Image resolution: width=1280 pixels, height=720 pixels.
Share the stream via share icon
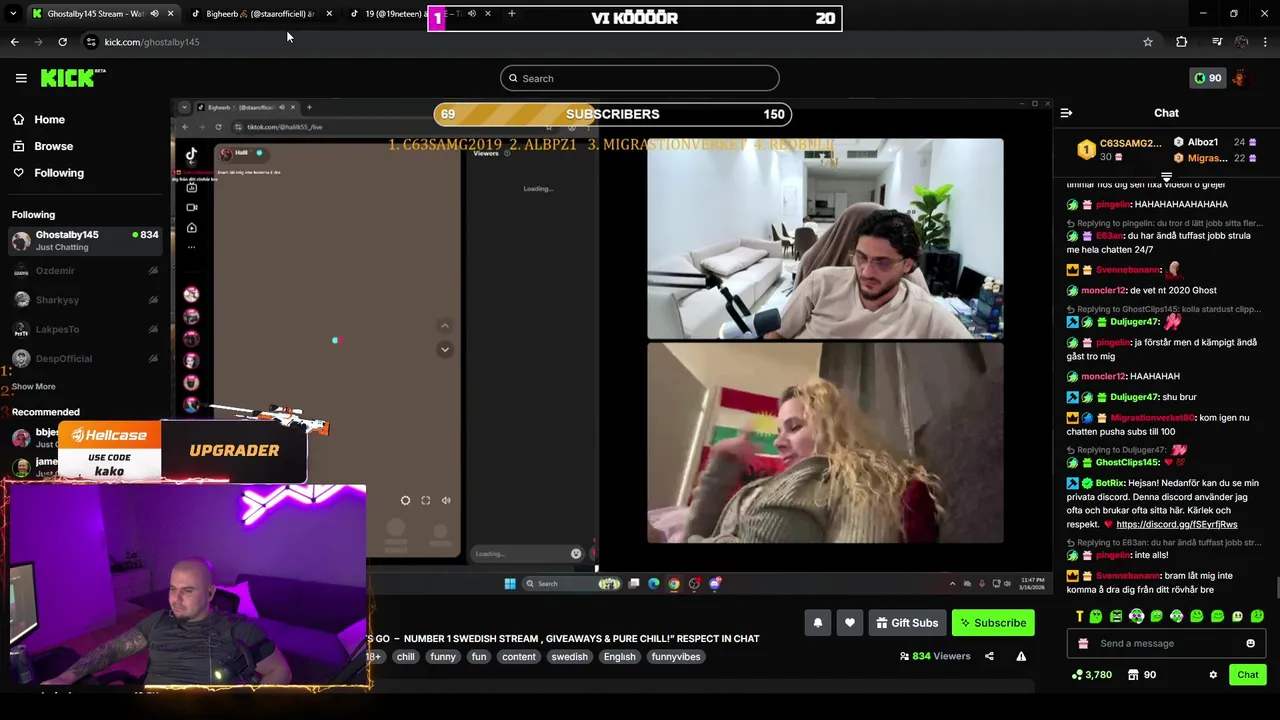tap(989, 656)
